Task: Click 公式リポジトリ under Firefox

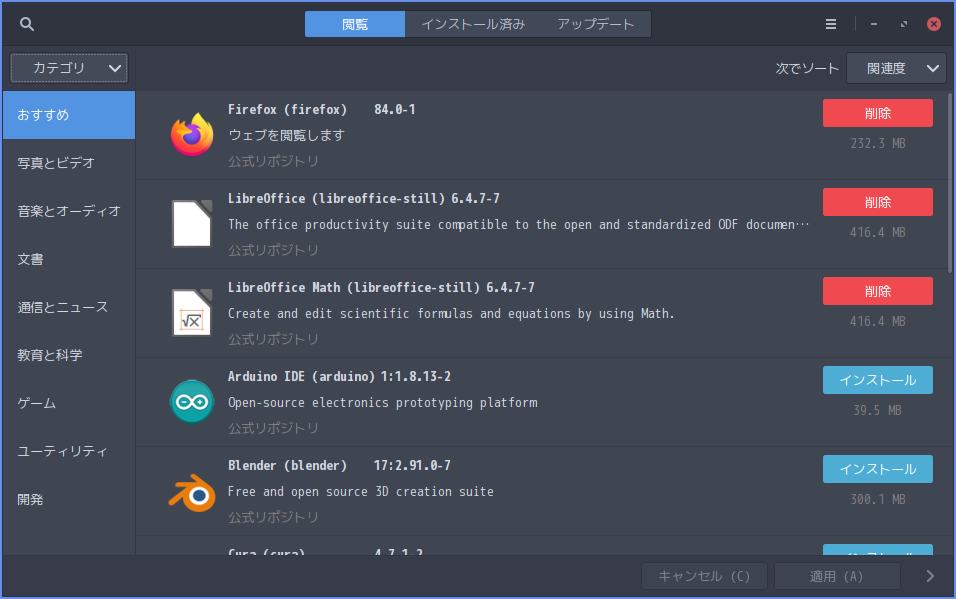Action: (x=273, y=161)
